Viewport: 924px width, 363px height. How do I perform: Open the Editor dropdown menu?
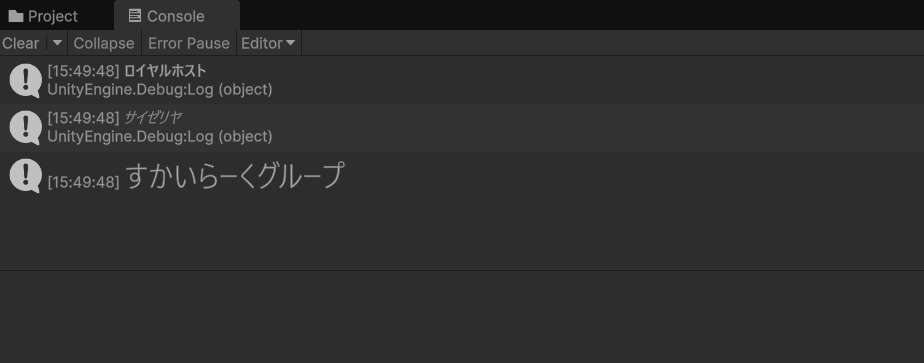coord(269,44)
